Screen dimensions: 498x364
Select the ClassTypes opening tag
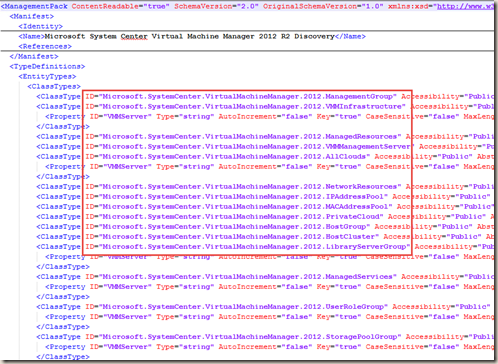click(x=54, y=86)
